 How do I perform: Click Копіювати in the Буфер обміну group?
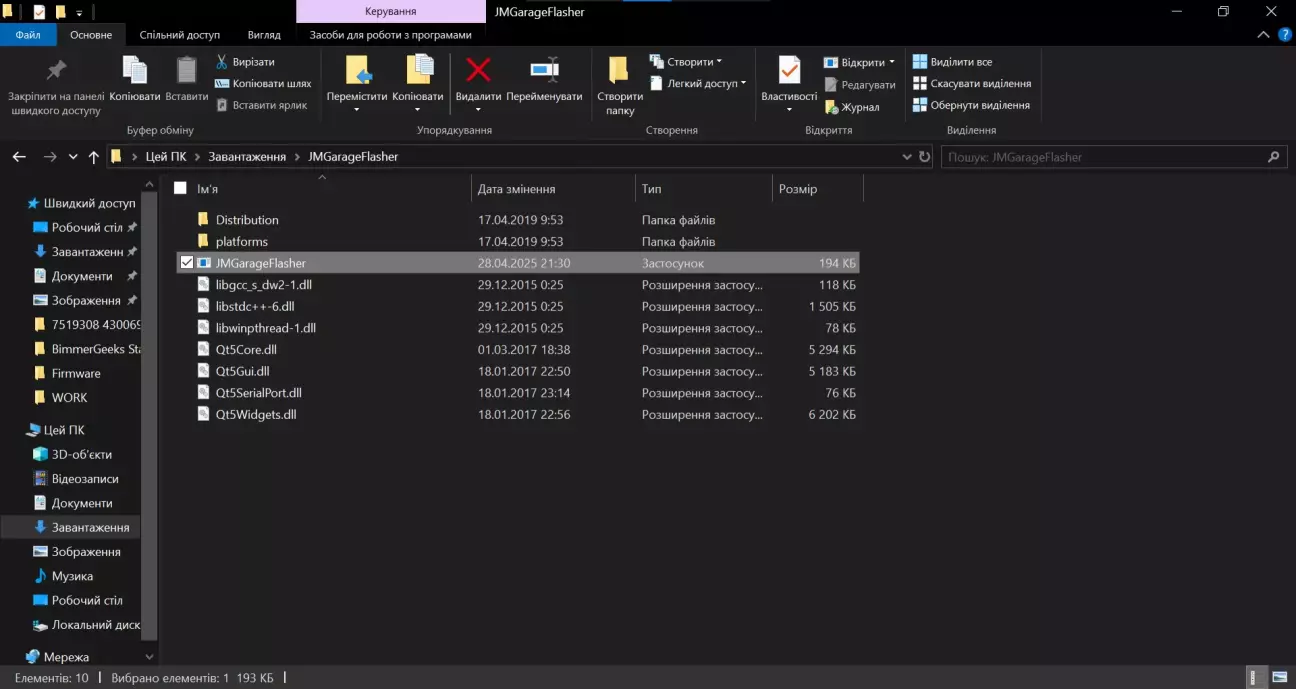click(x=134, y=79)
